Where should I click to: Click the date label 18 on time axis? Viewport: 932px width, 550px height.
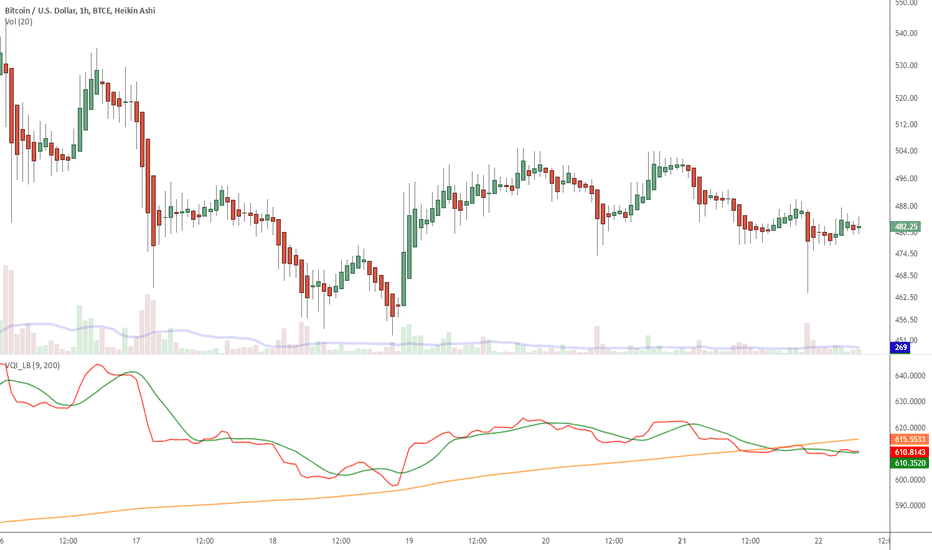273,541
